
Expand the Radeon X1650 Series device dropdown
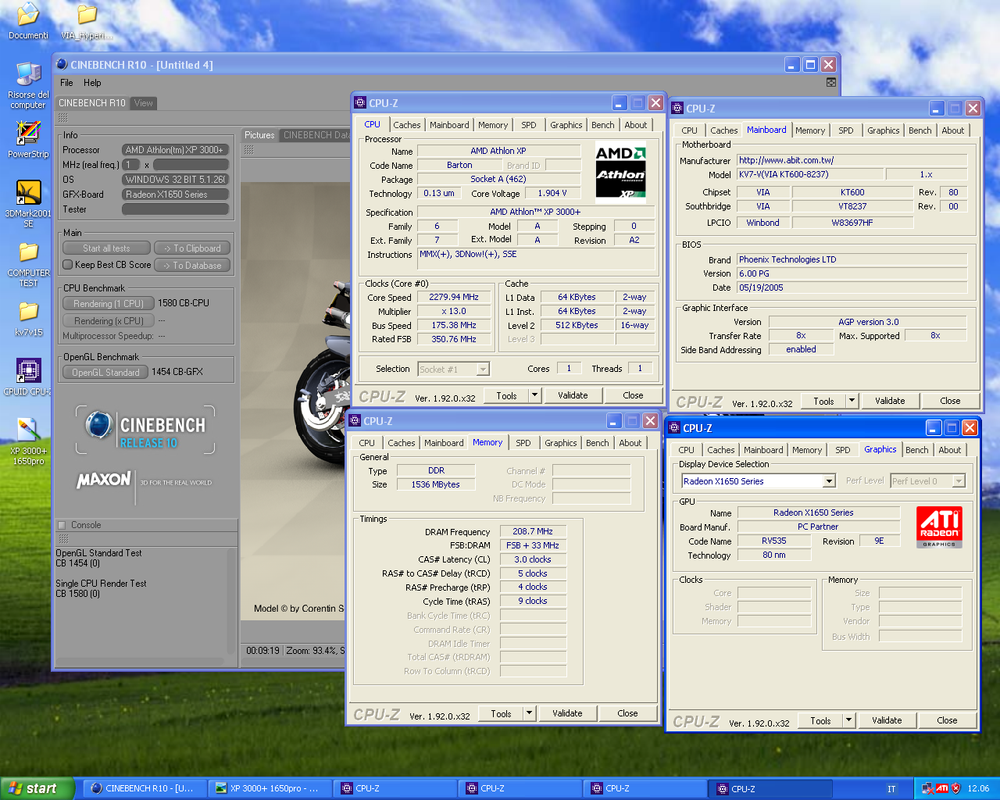[x=828, y=481]
